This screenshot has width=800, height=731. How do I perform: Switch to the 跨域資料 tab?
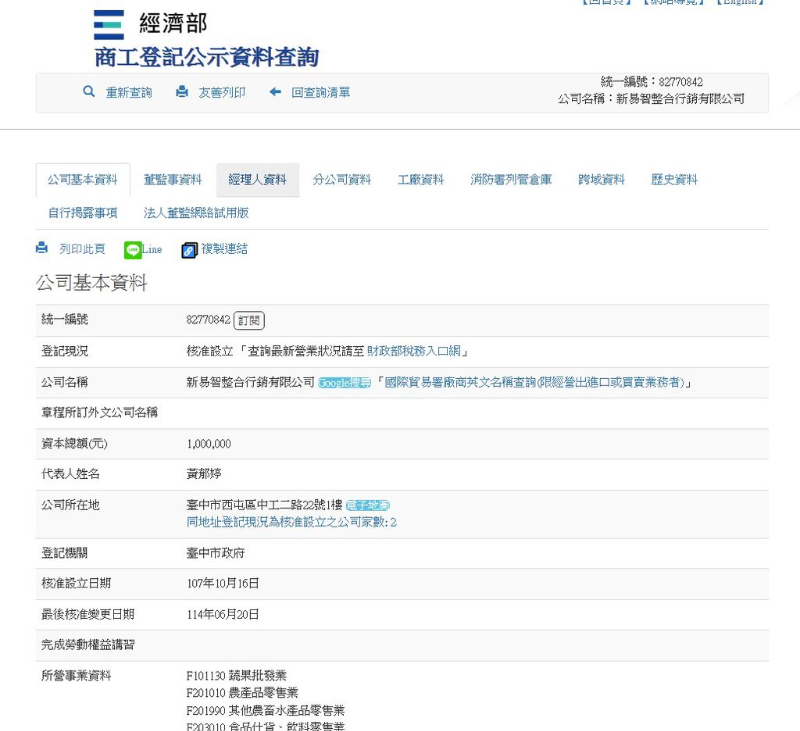602,180
